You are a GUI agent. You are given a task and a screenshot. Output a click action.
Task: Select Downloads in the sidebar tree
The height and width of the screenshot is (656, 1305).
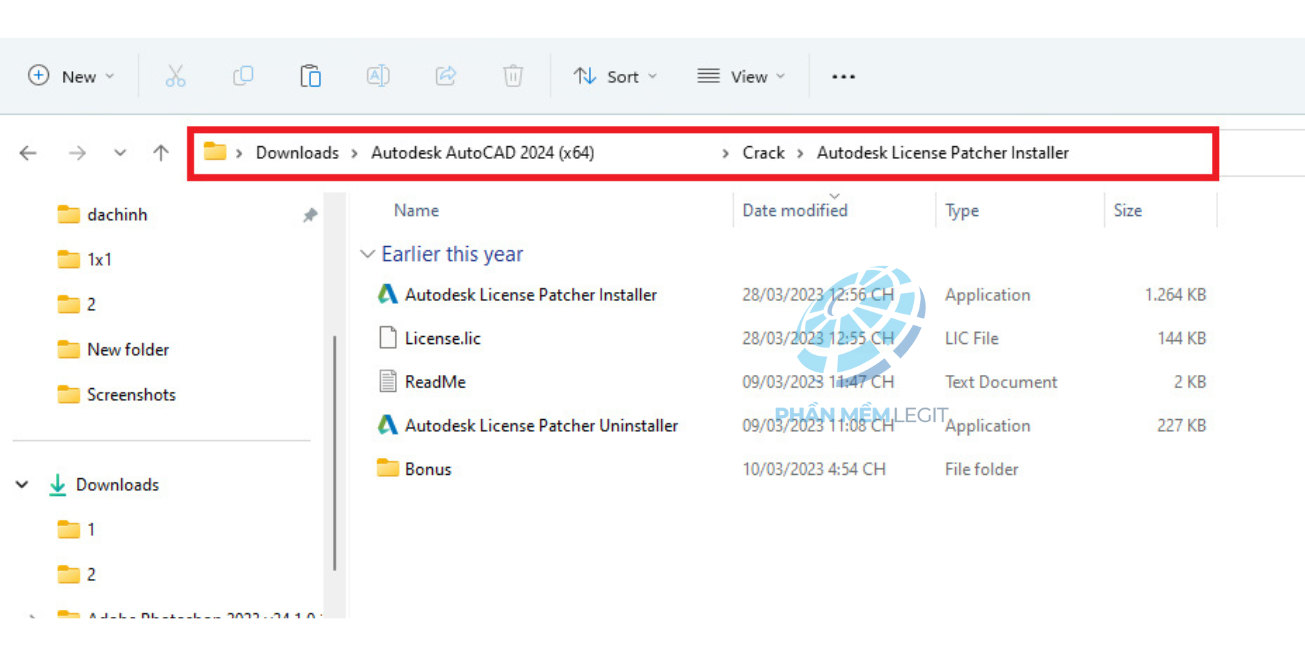pos(117,485)
